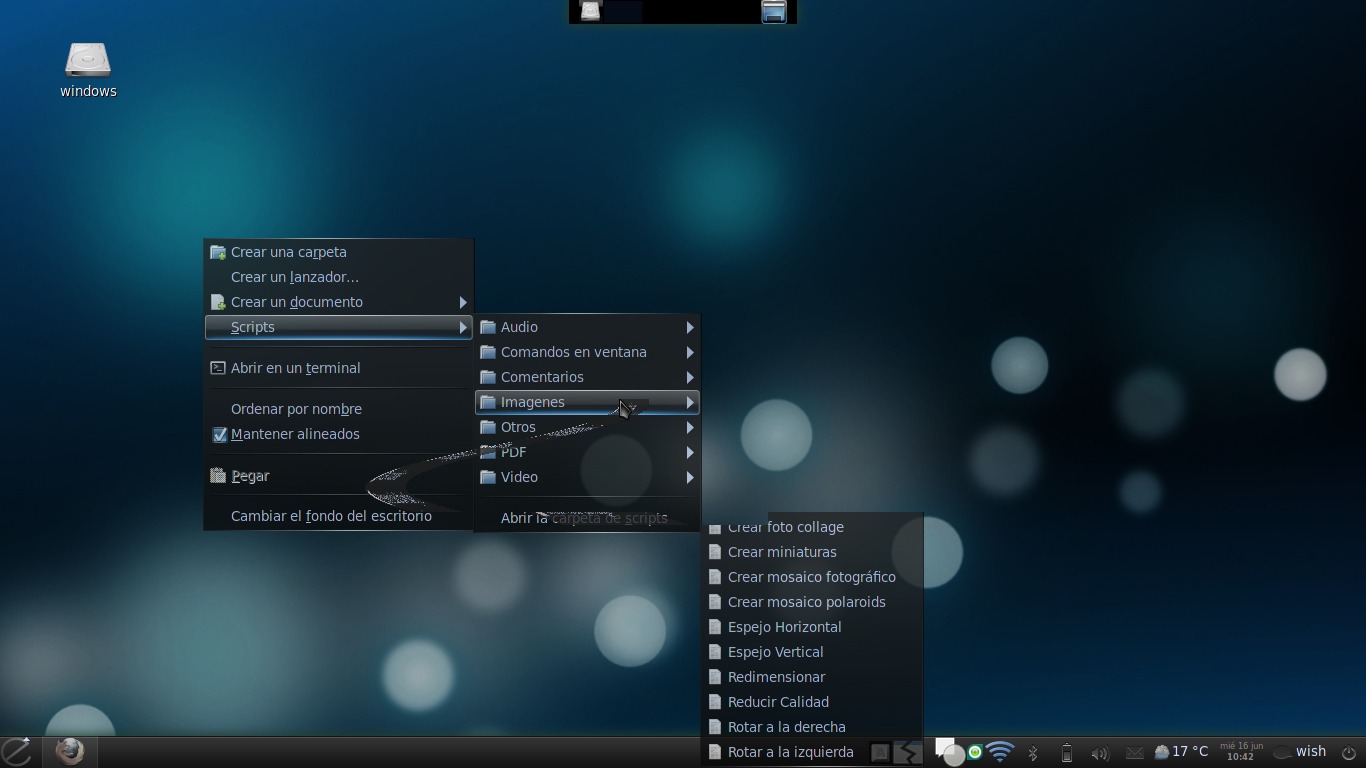Open the Scripts submenu
This screenshot has height=768, width=1366.
(338, 327)
